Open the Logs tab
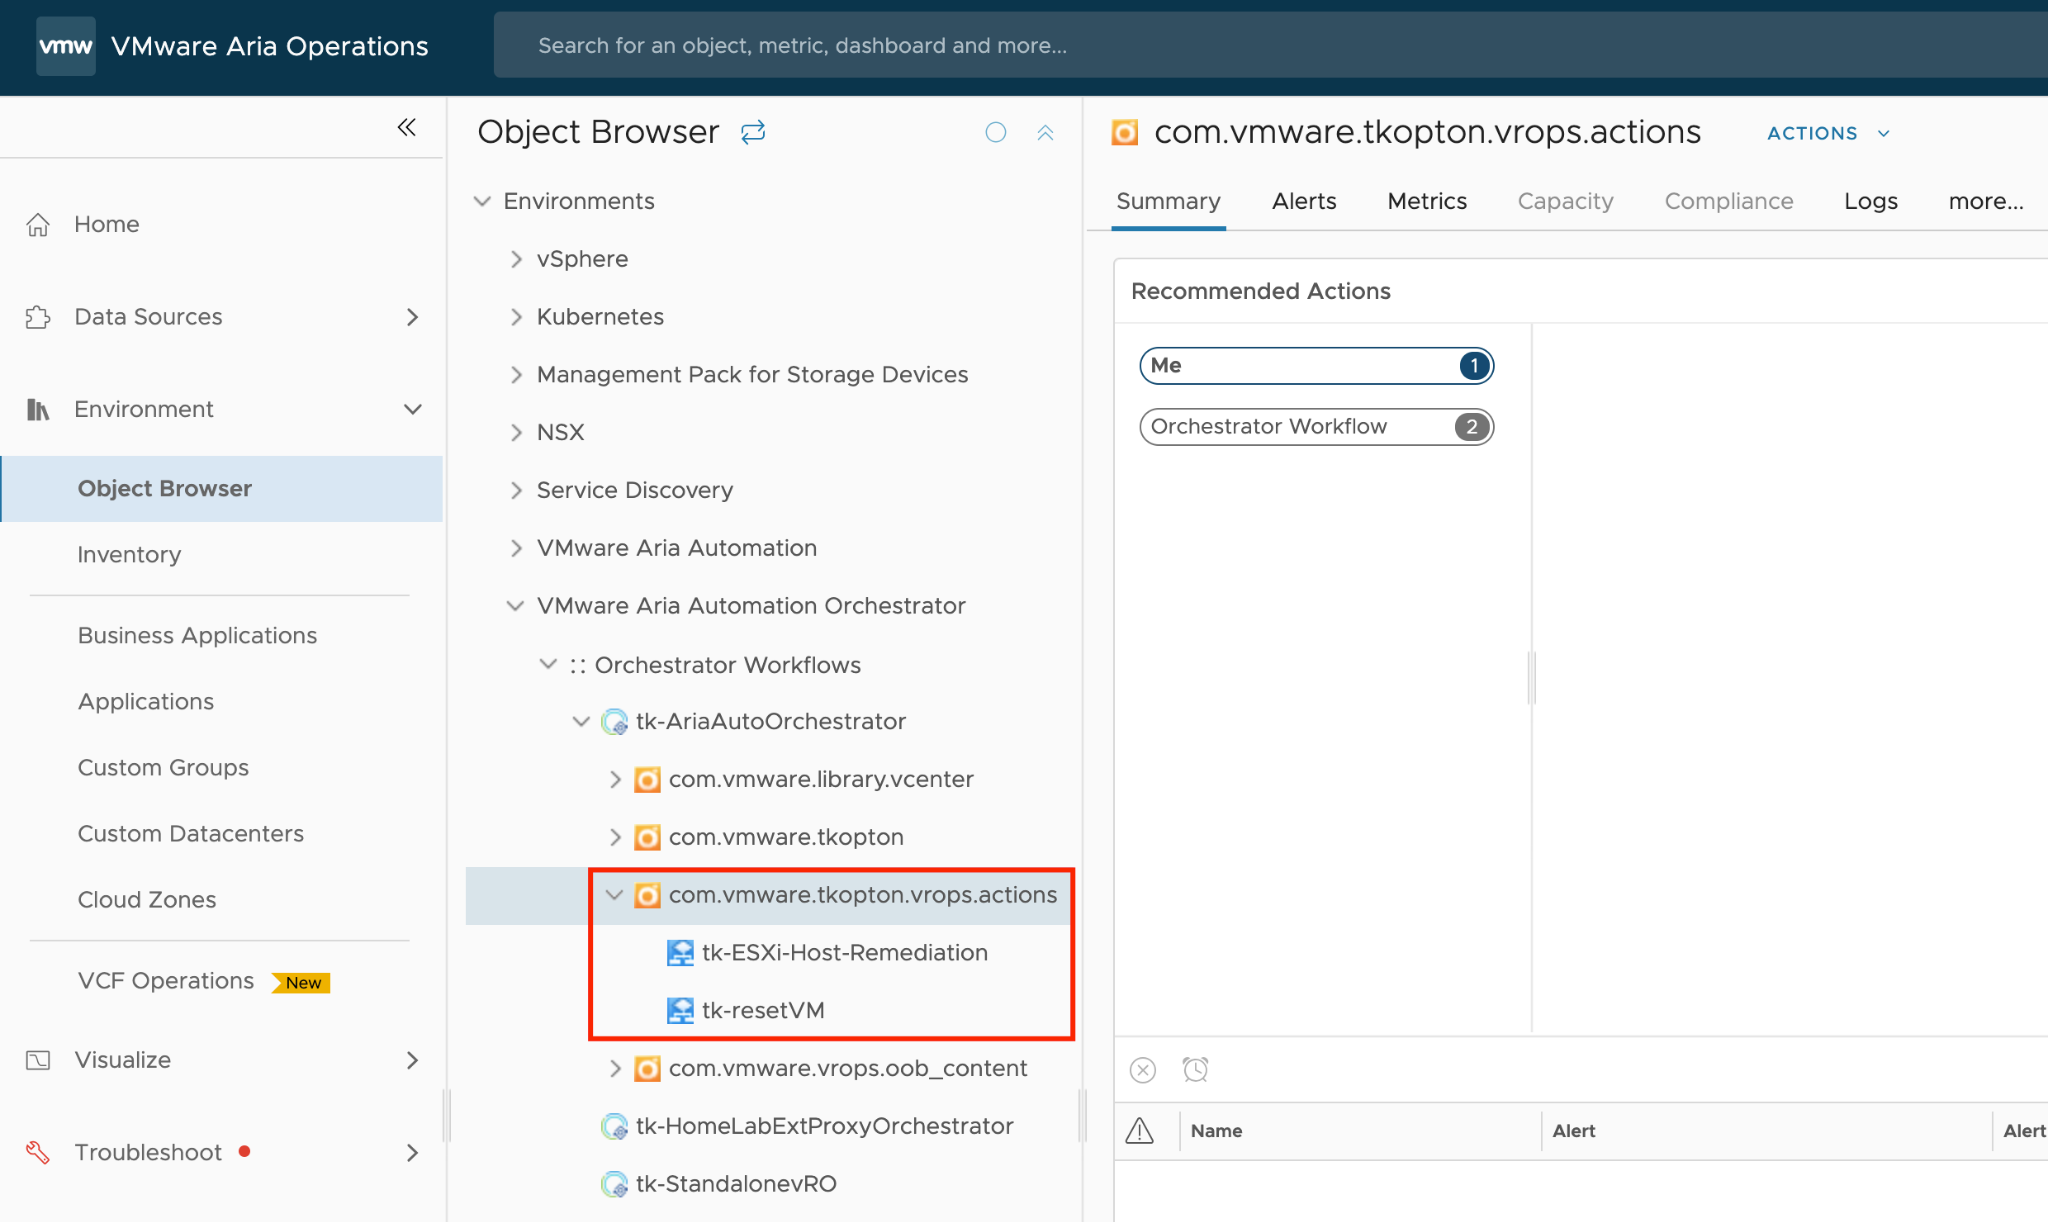Image resolution: width=2048 pixels, height=1222 pixels. click(1871, 201)
